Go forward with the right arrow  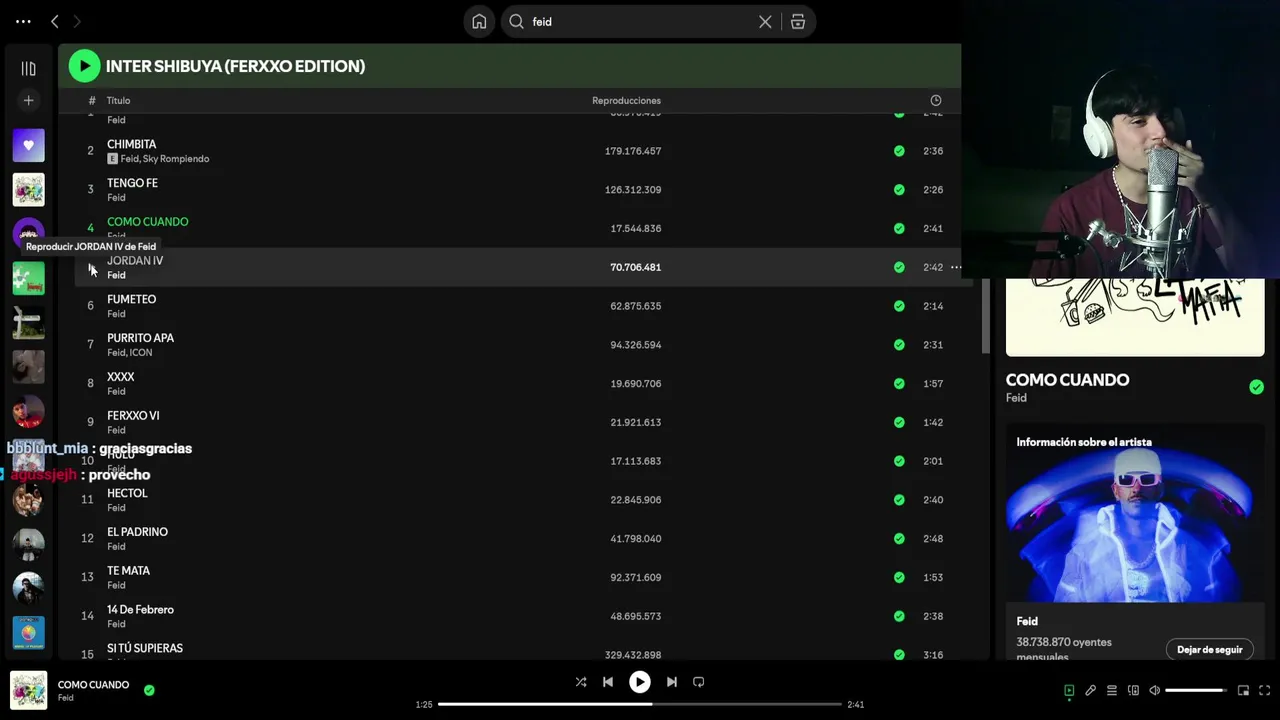coord(77,21)
